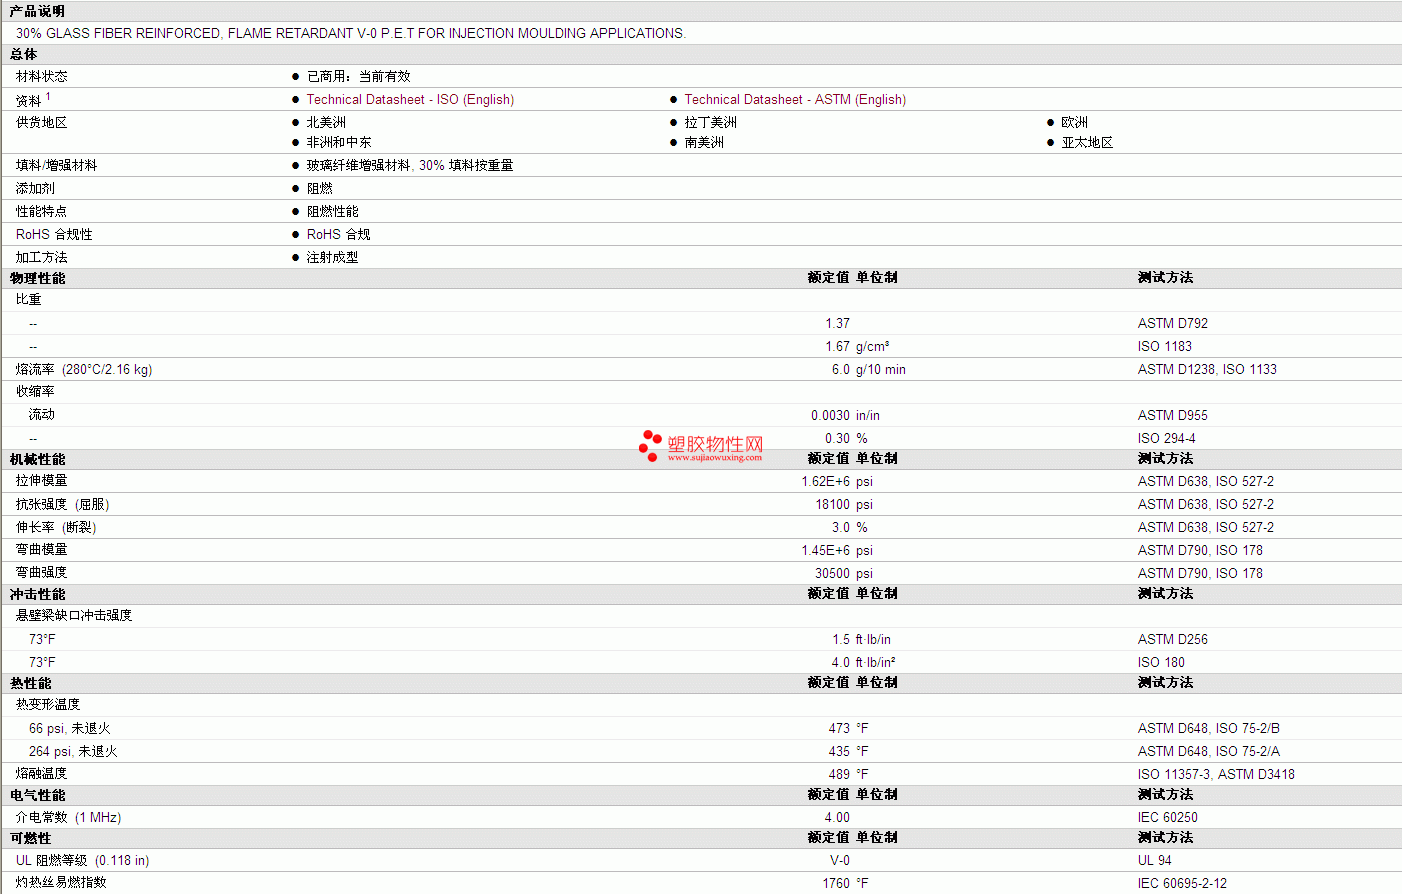Click the 比重 row label
This screenshot has width=1402, height=894.
(29, 299)
